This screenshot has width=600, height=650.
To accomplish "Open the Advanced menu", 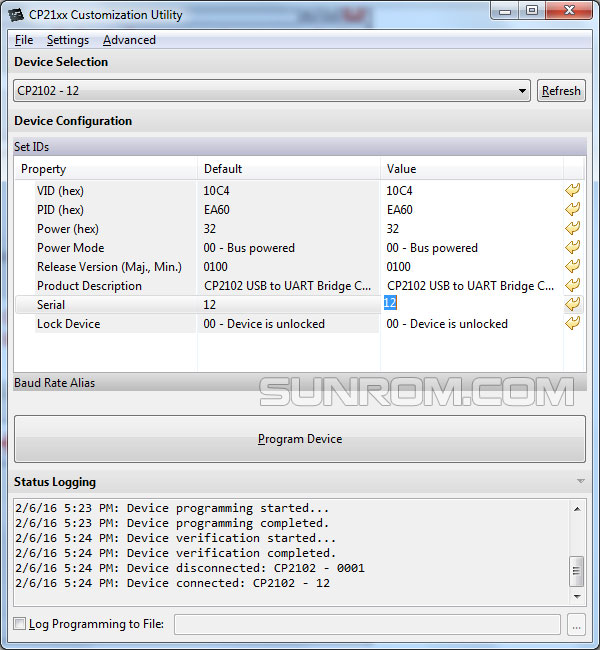I will pyautogui.click(x=129, y=40).
